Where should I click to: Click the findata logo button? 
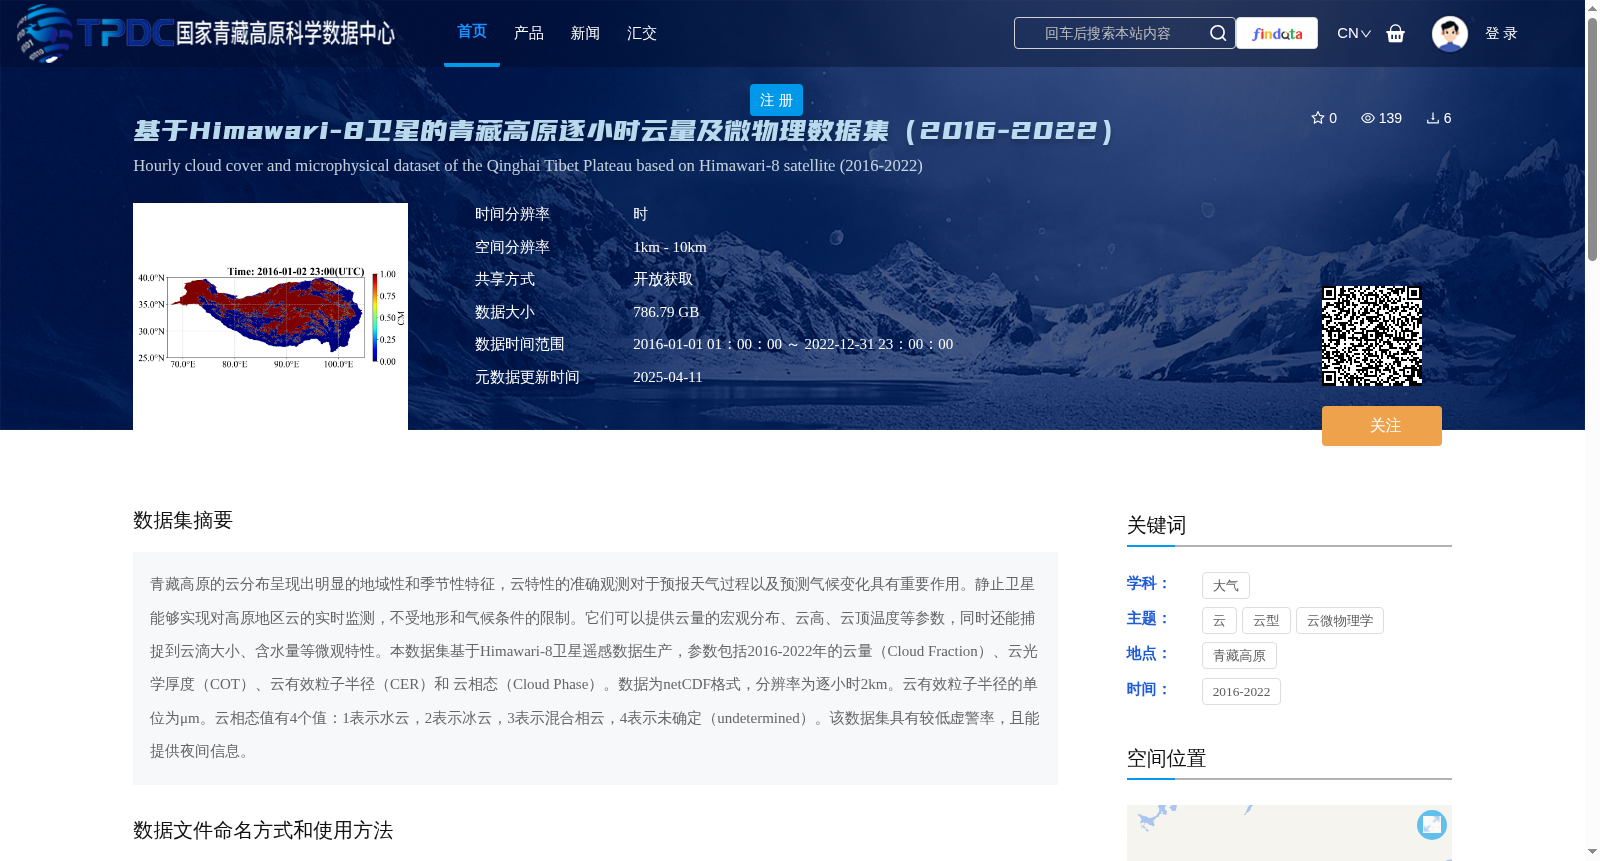(x=1277, y=33)
